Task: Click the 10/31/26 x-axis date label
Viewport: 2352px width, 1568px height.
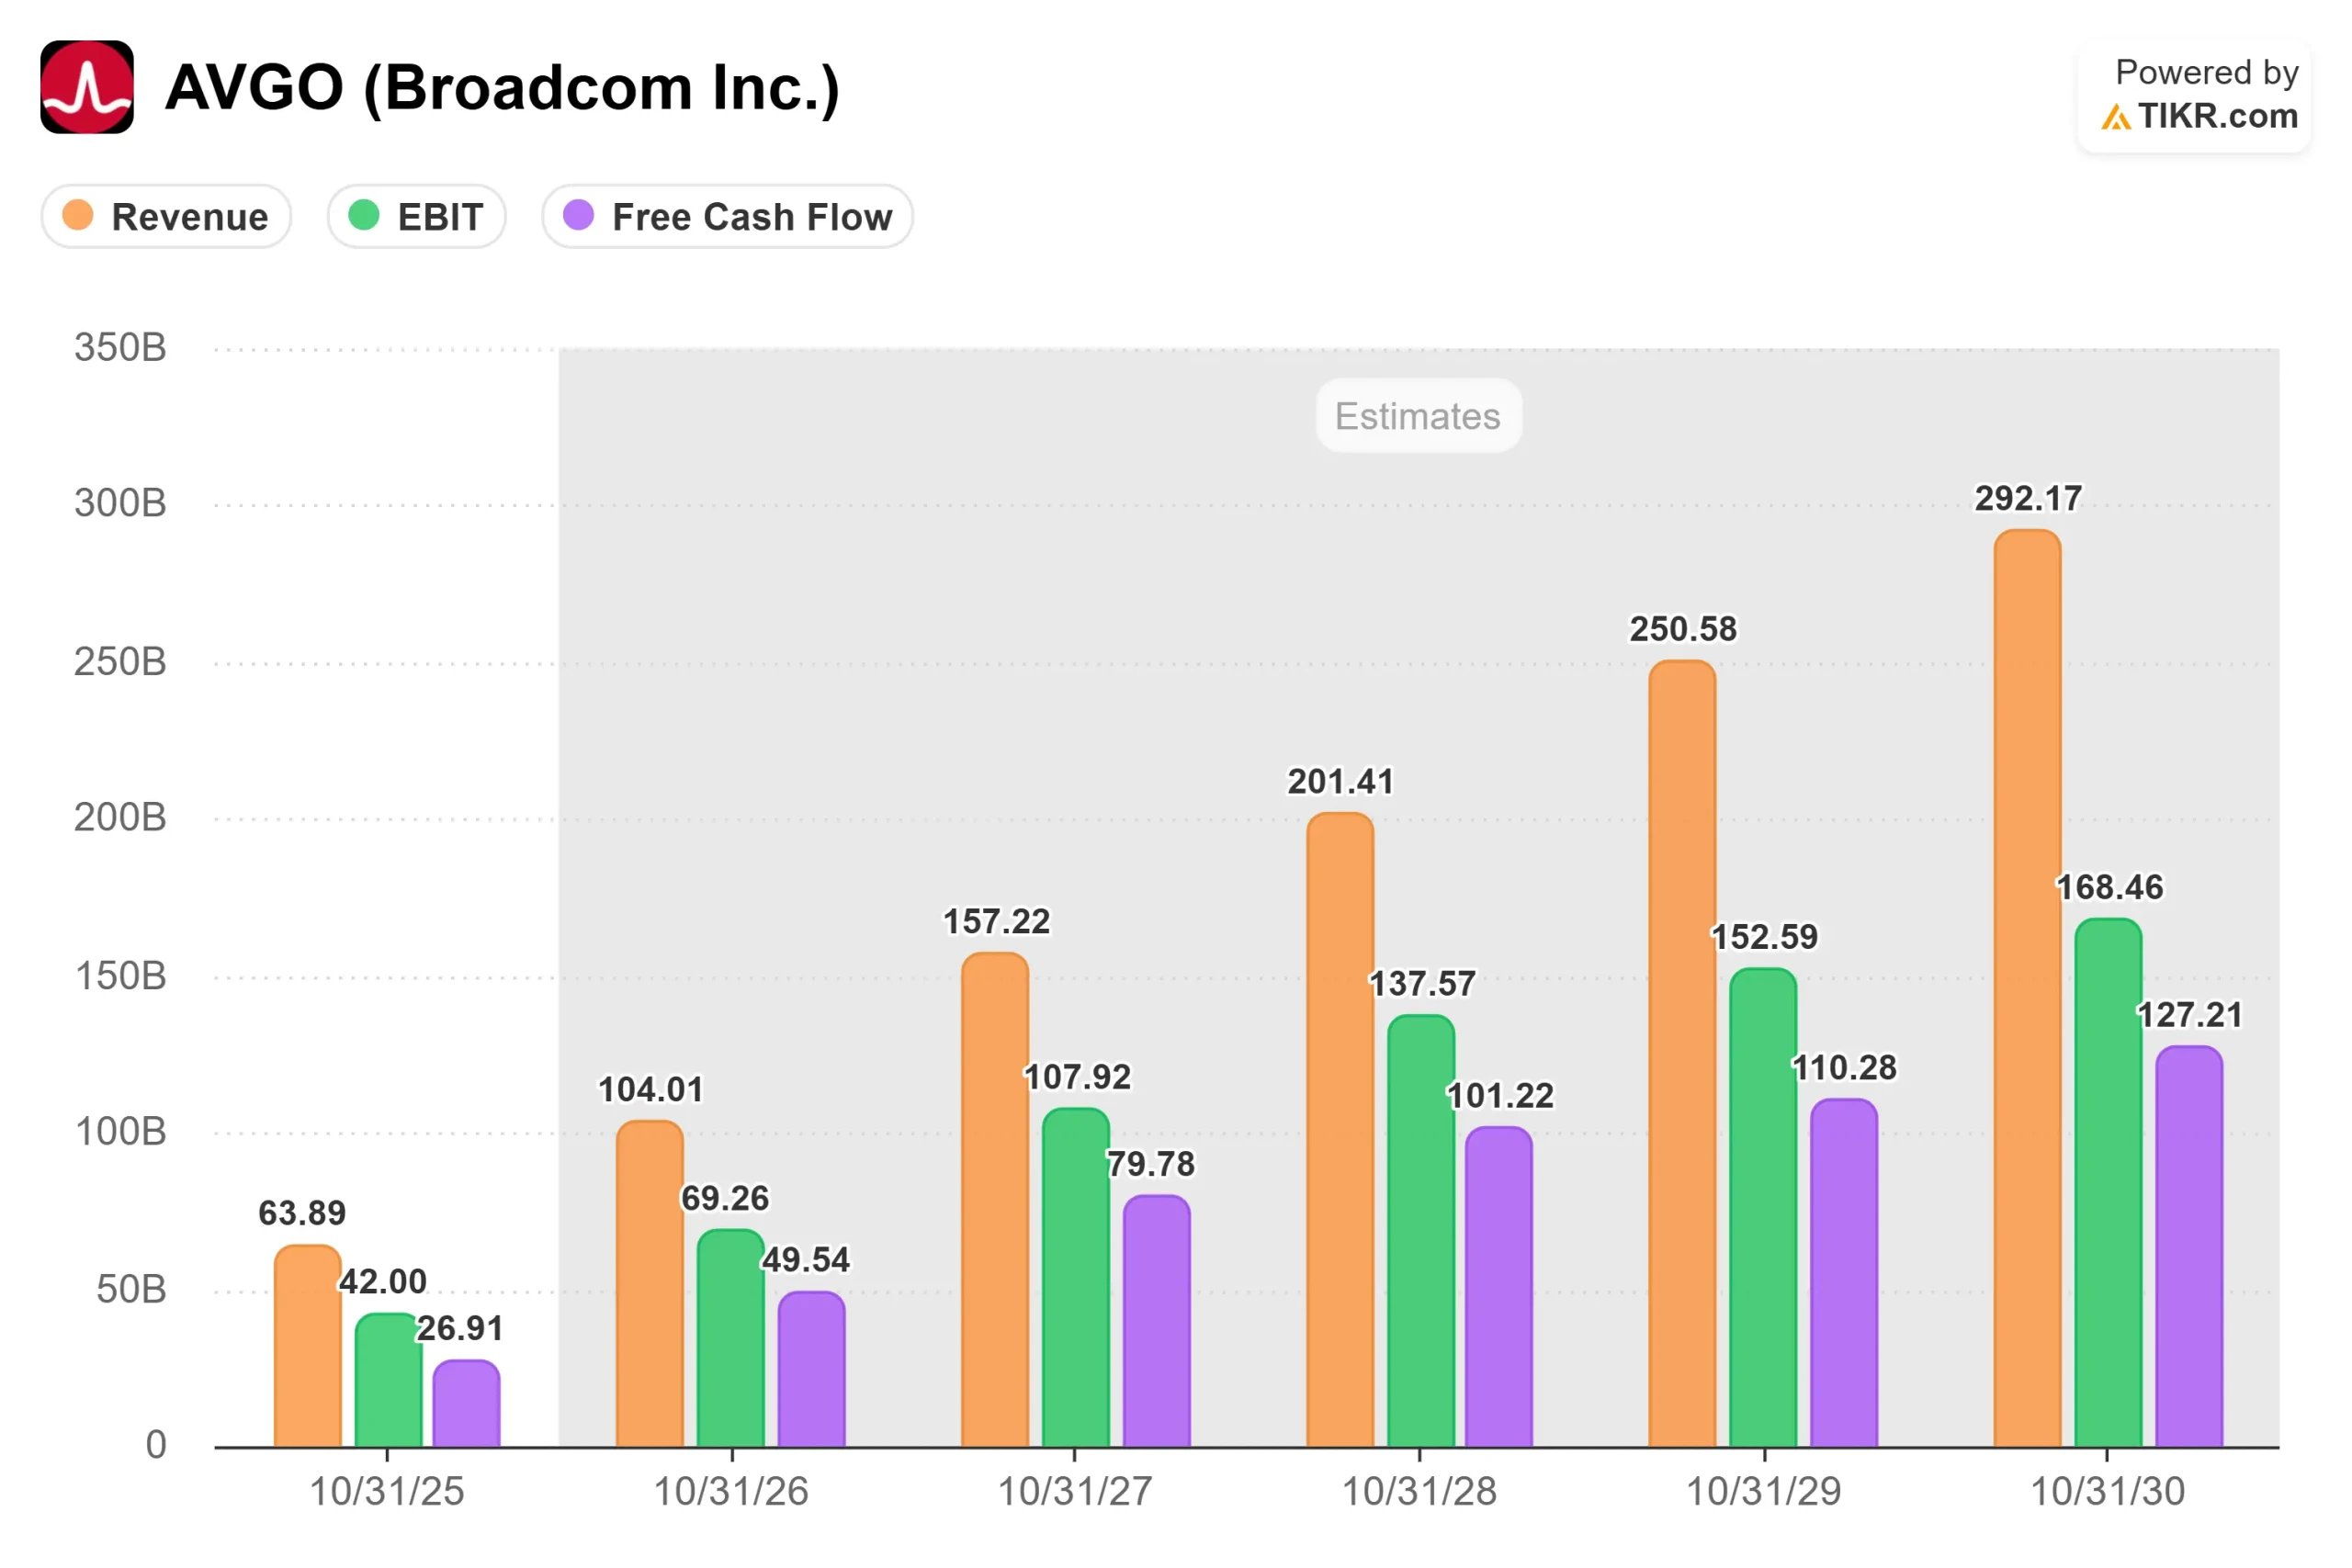Action: tap(731, 1491)
